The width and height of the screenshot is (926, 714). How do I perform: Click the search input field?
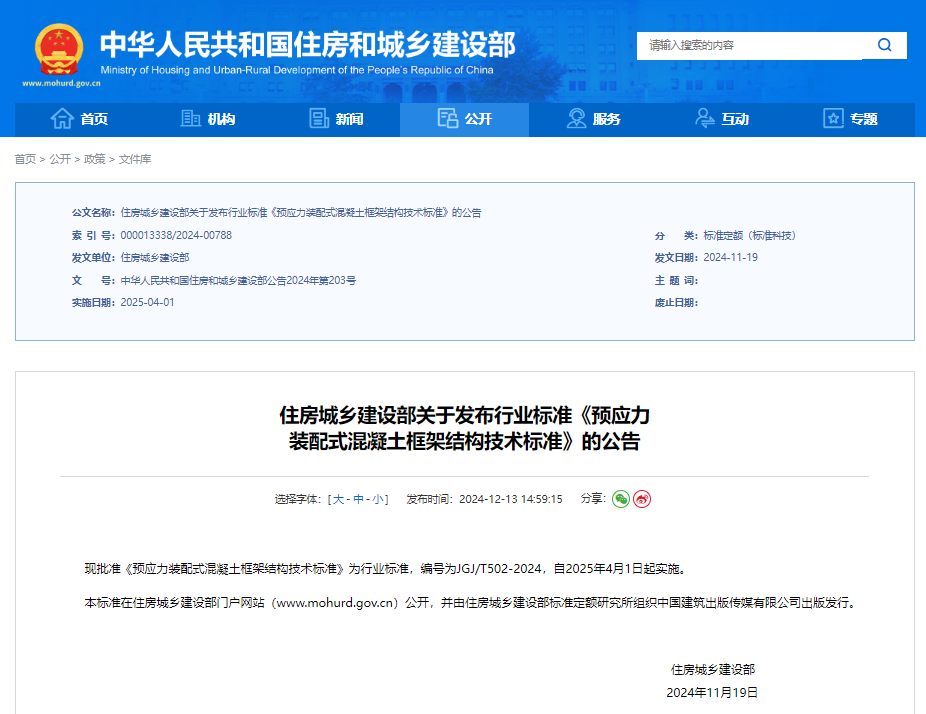point(750,45)
